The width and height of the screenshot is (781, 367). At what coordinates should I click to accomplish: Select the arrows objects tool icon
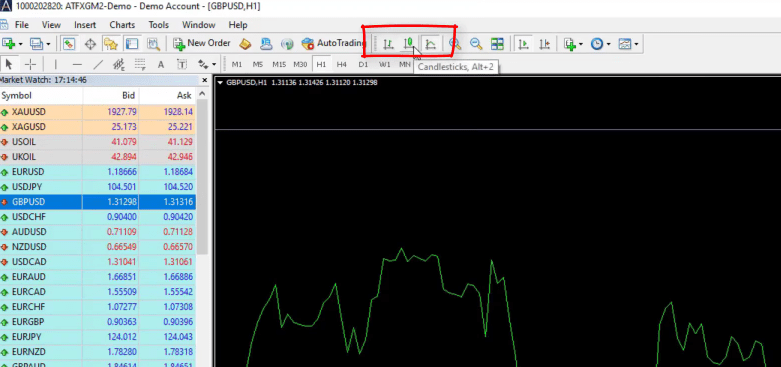tap(203, 64)
